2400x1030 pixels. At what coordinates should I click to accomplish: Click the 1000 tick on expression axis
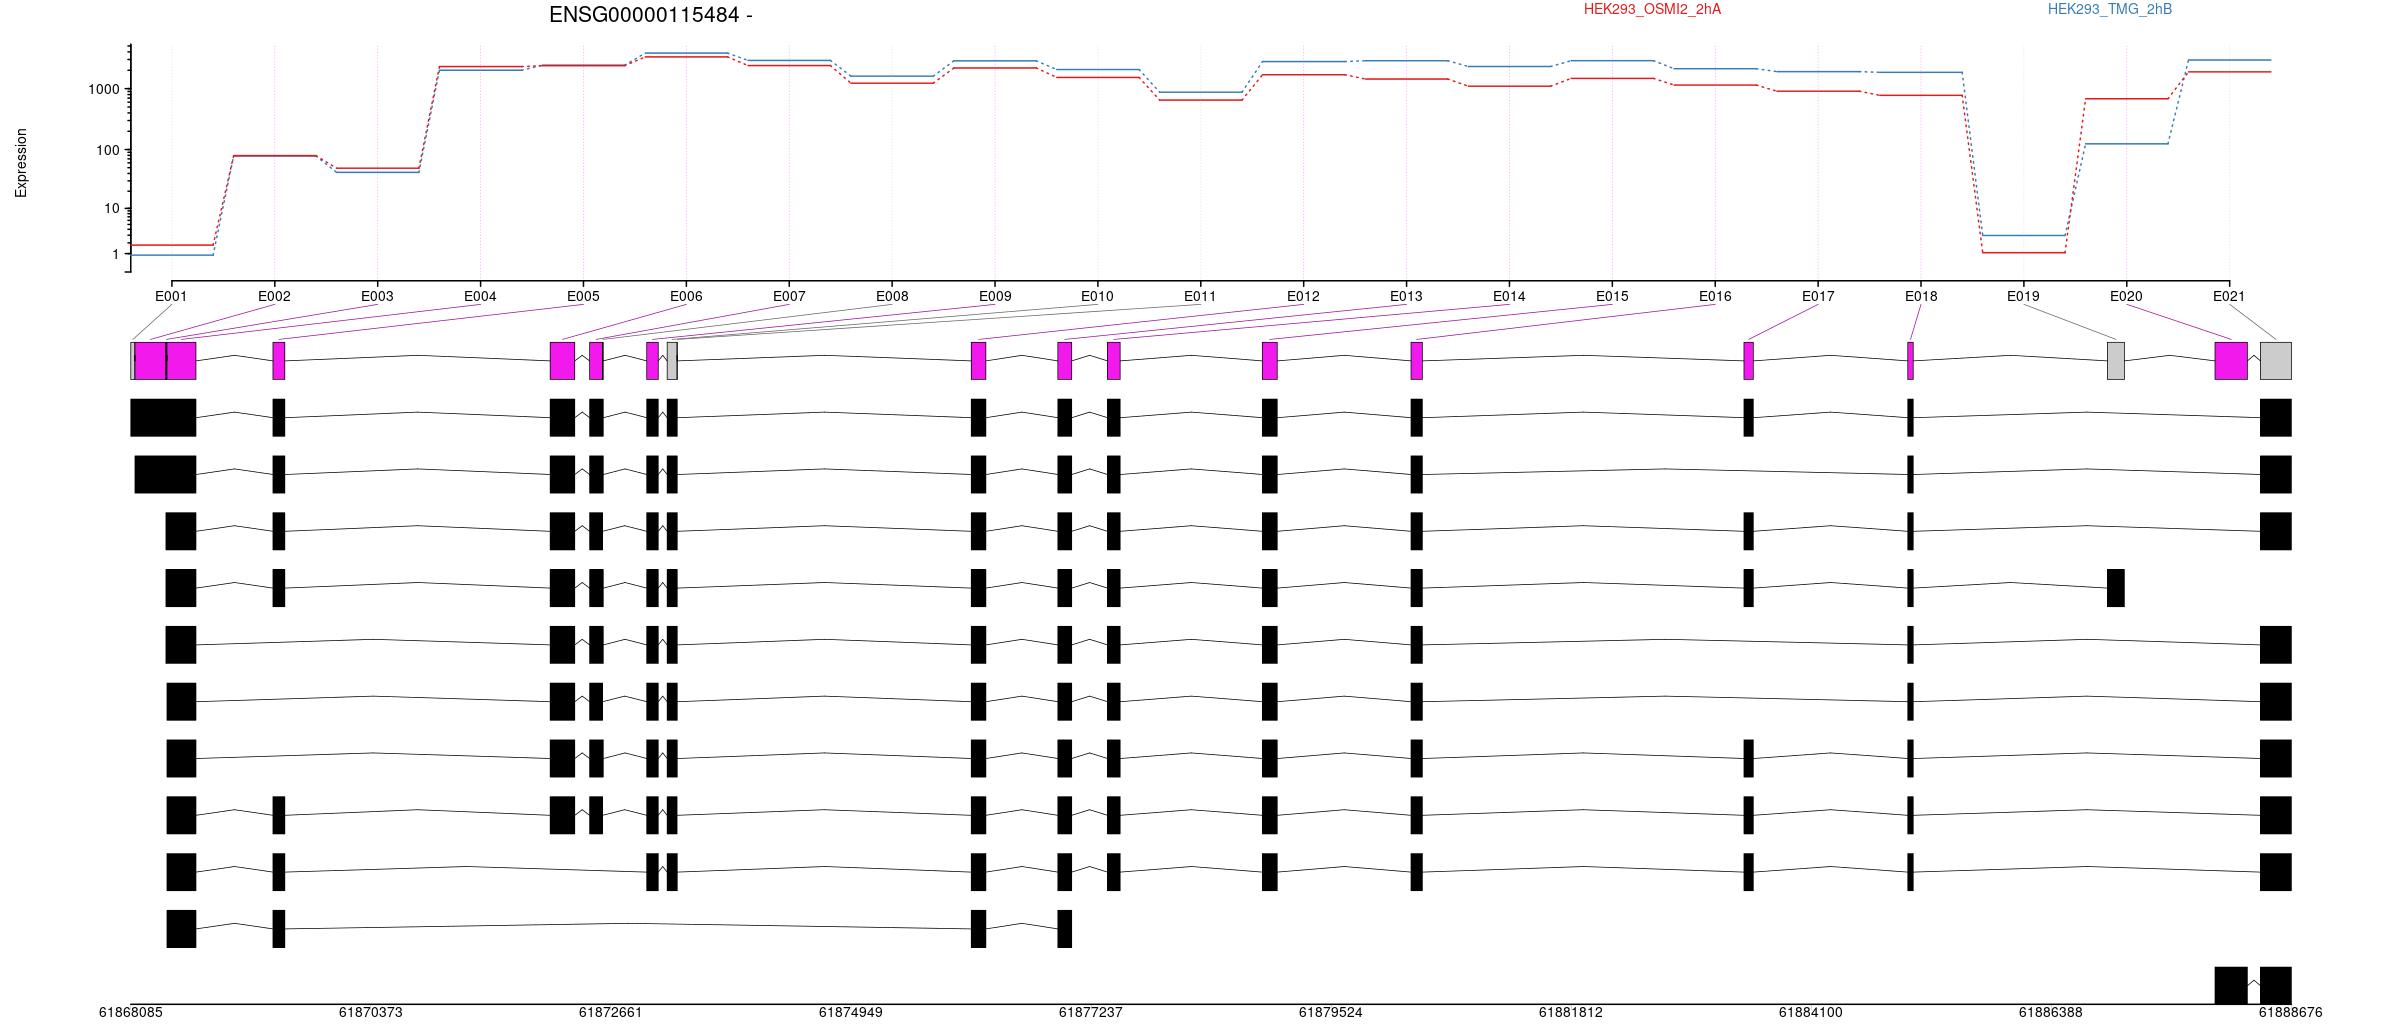pos(103,89)
